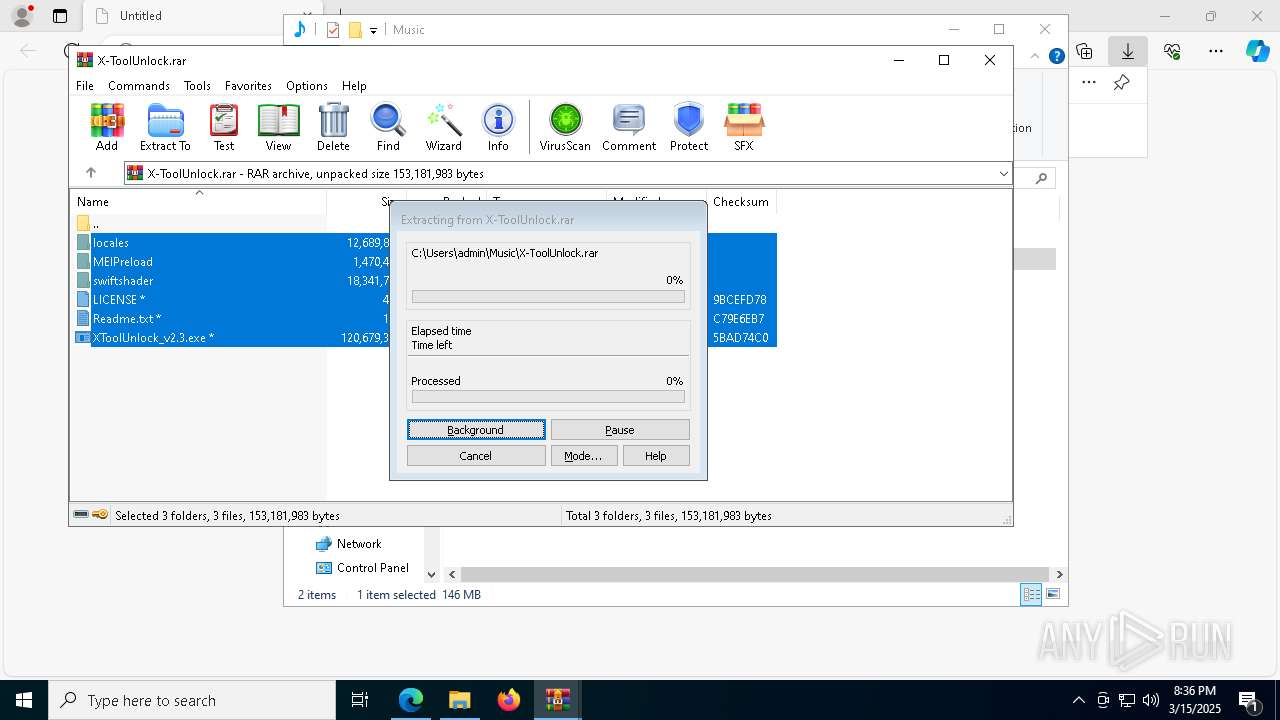Click the Processed total progress bar
Screen dimensions: 1280x720
(548, 397)
